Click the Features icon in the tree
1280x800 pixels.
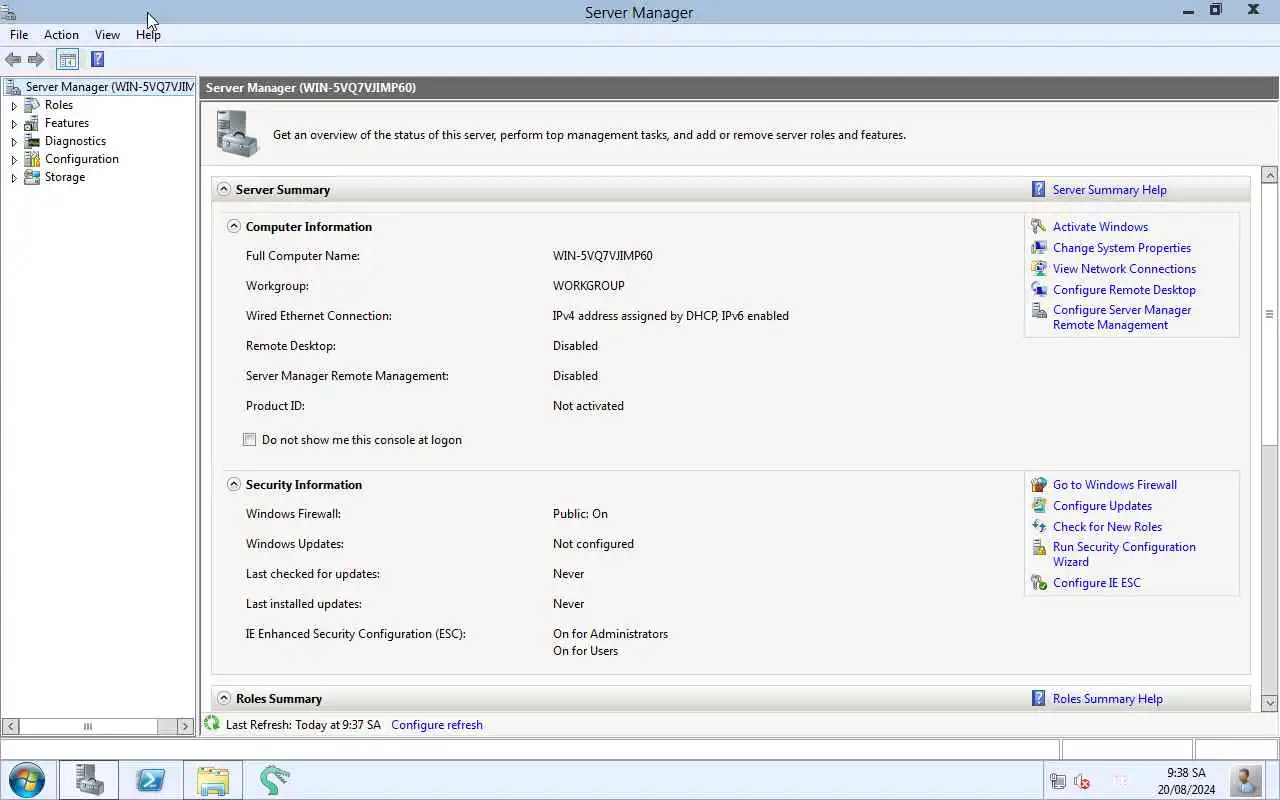pos(32,123)
